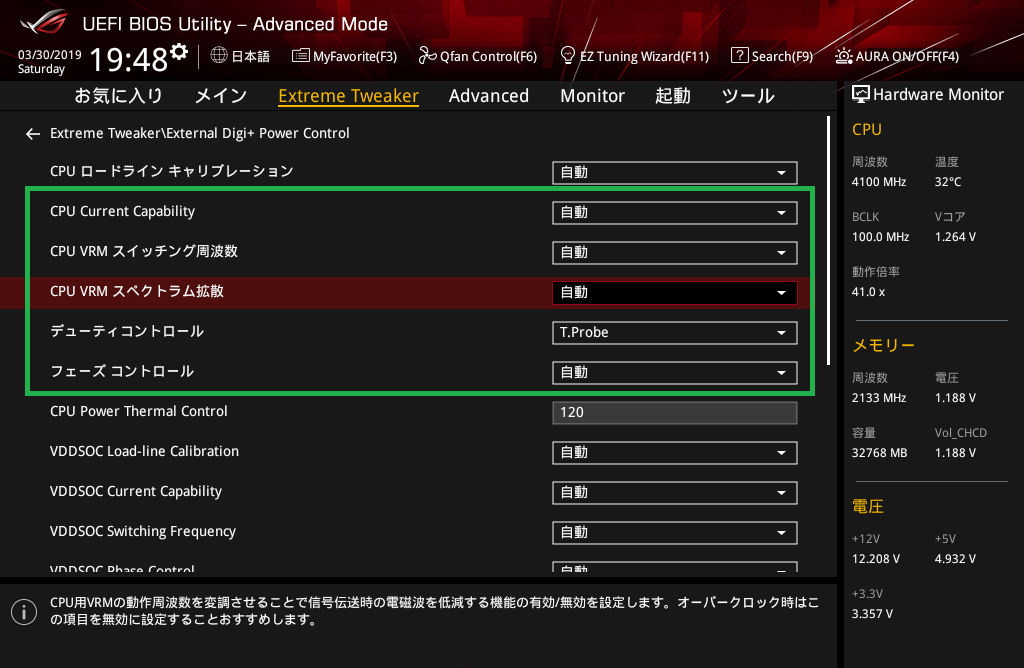Open フェーズ コントロール dropdown
Screen dimensions: 1024x668
point(675,373)
